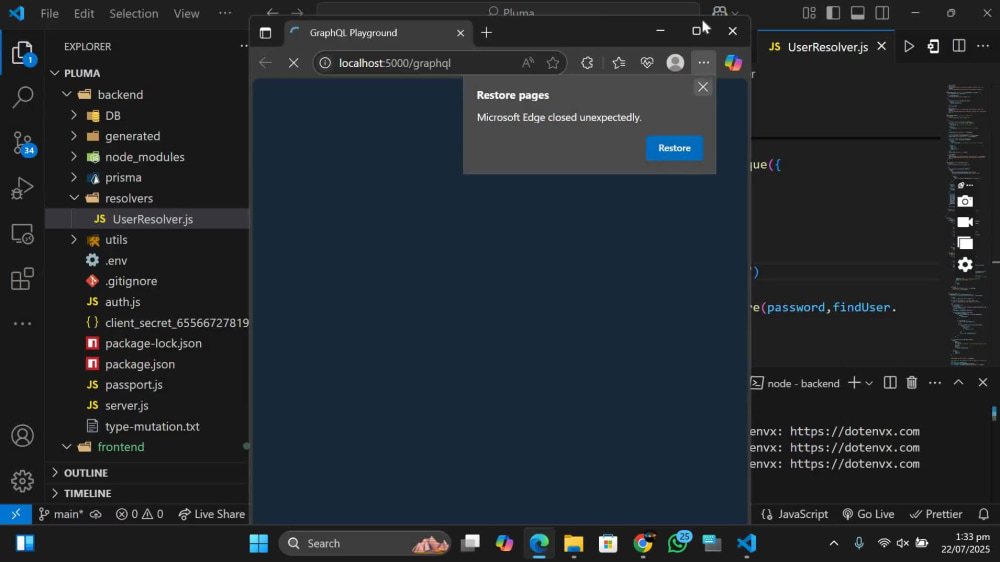Viewport: 1000px width, 562px height.
Task: Open a new tab in Edge
Action: point(487,33)
